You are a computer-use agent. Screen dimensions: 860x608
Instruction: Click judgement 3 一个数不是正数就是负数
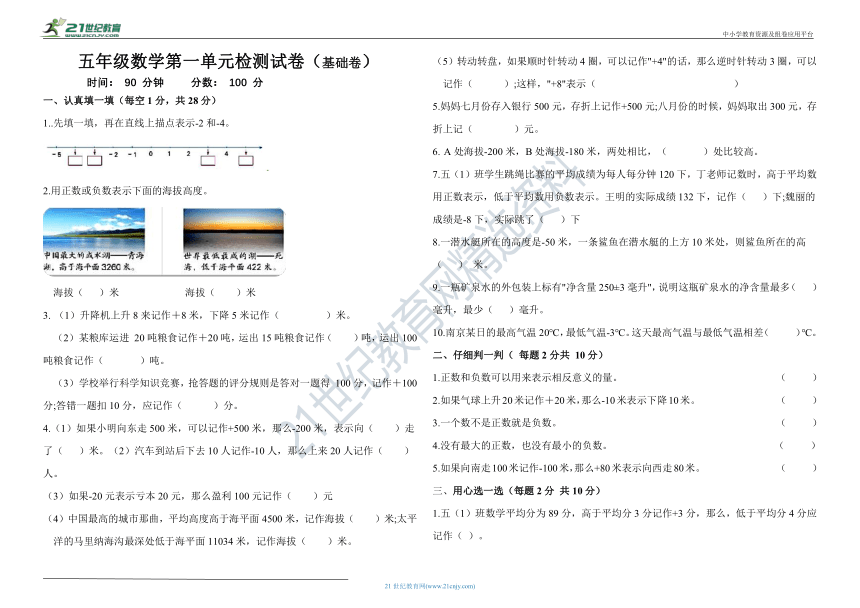pos(495,423)
